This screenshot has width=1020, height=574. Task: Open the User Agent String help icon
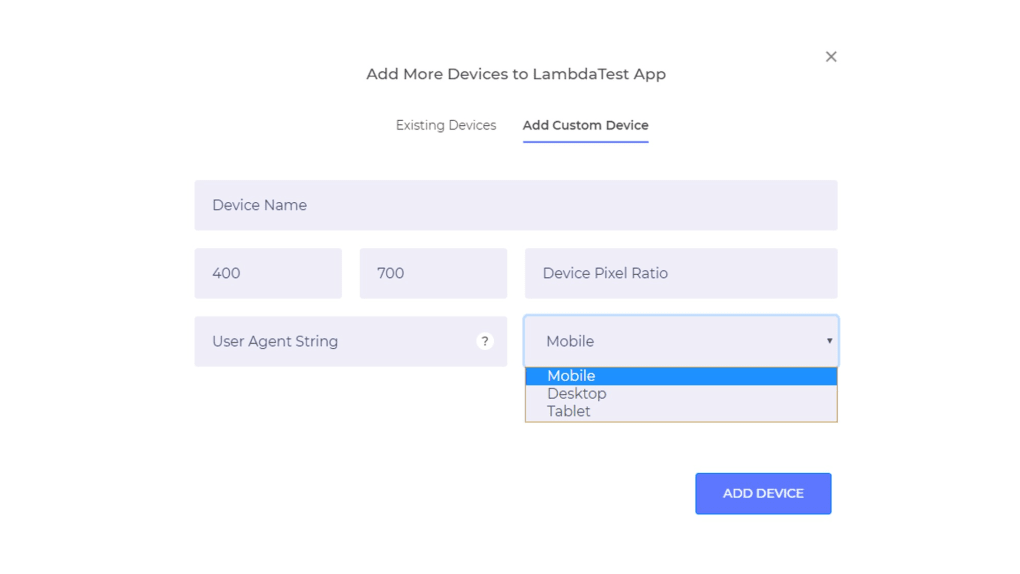pyautogui.click(x=485, y=341)
